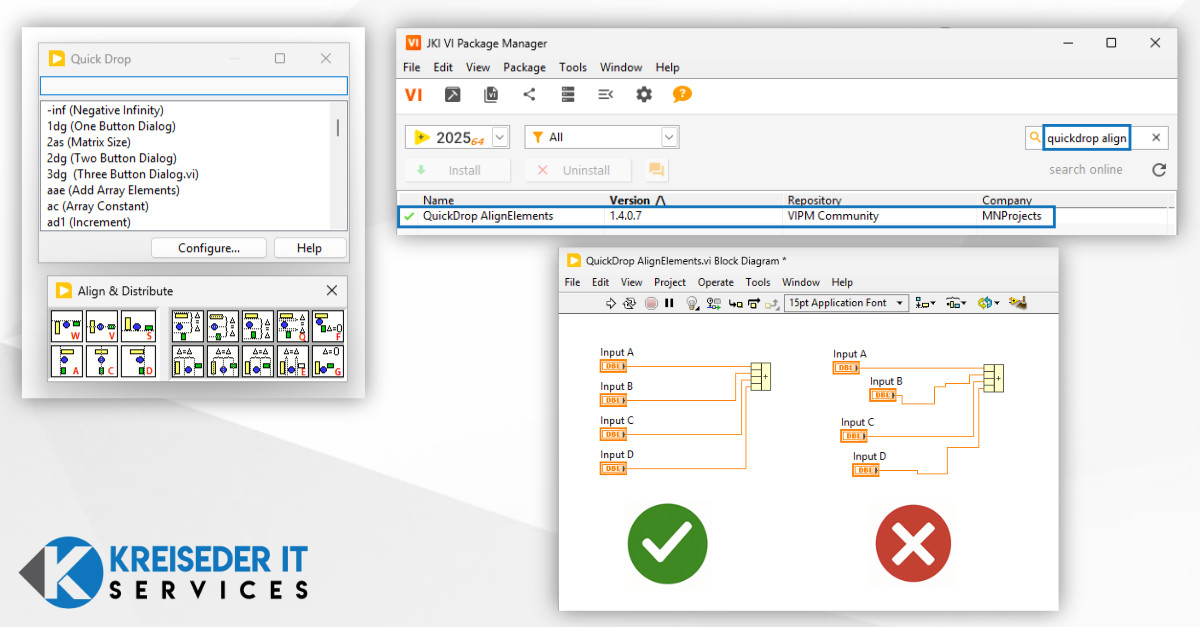Open the Window menu in VIPM
This screenshot has width=1200, height=627.
click(621, 67)
